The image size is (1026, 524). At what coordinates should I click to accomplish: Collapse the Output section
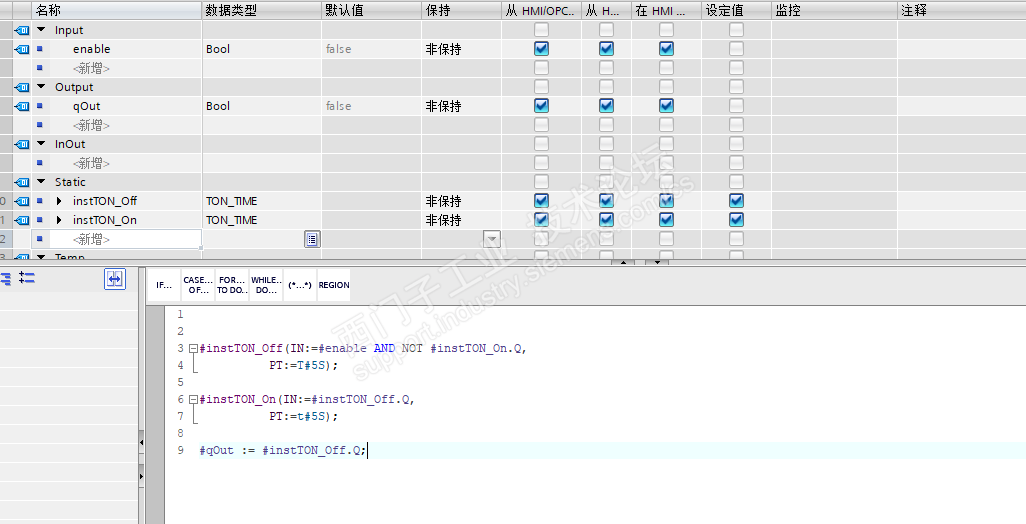click(x=41, y=87)
